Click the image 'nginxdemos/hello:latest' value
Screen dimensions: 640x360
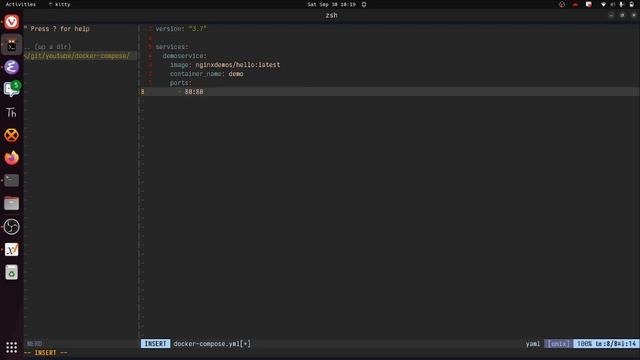pyautogui.click(x=238, y=64)
